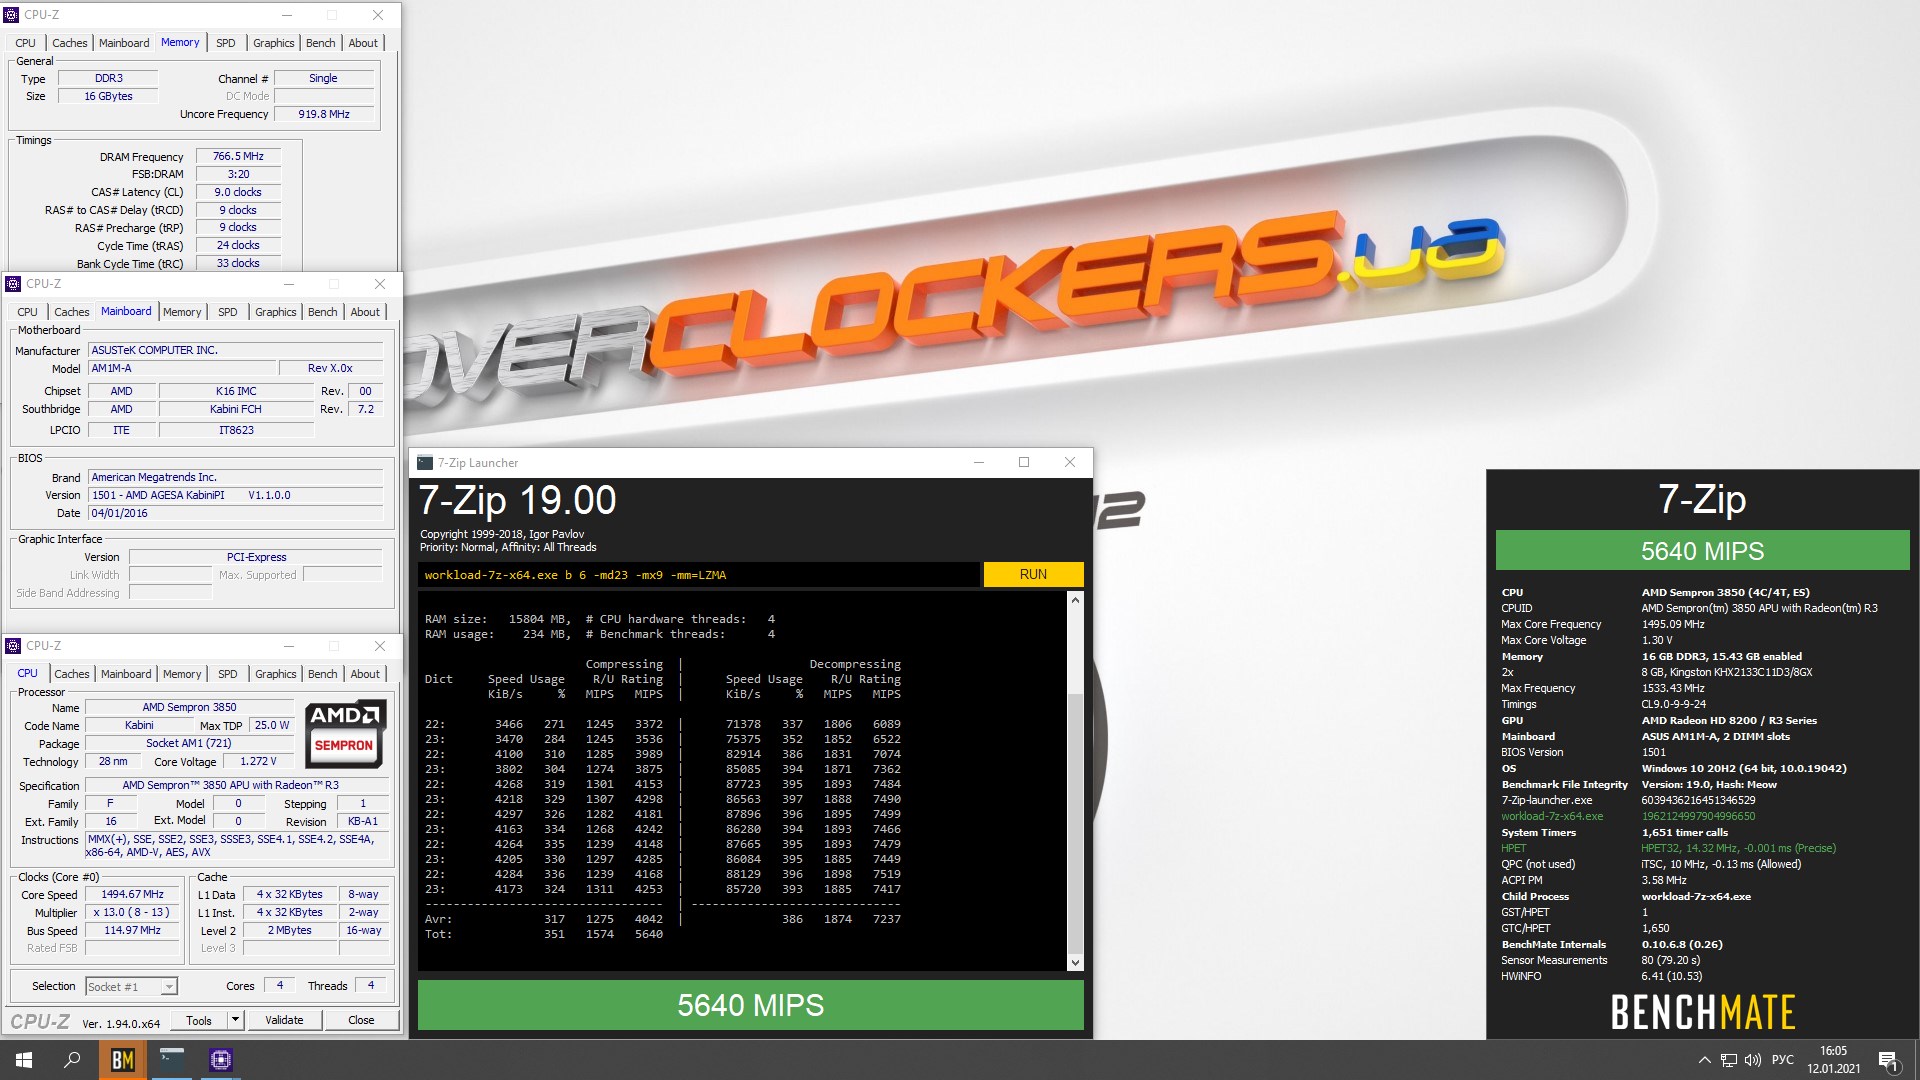
Task: Click the 9.0 clocks CAS# Latency value
Action: (x=238, y=192)
